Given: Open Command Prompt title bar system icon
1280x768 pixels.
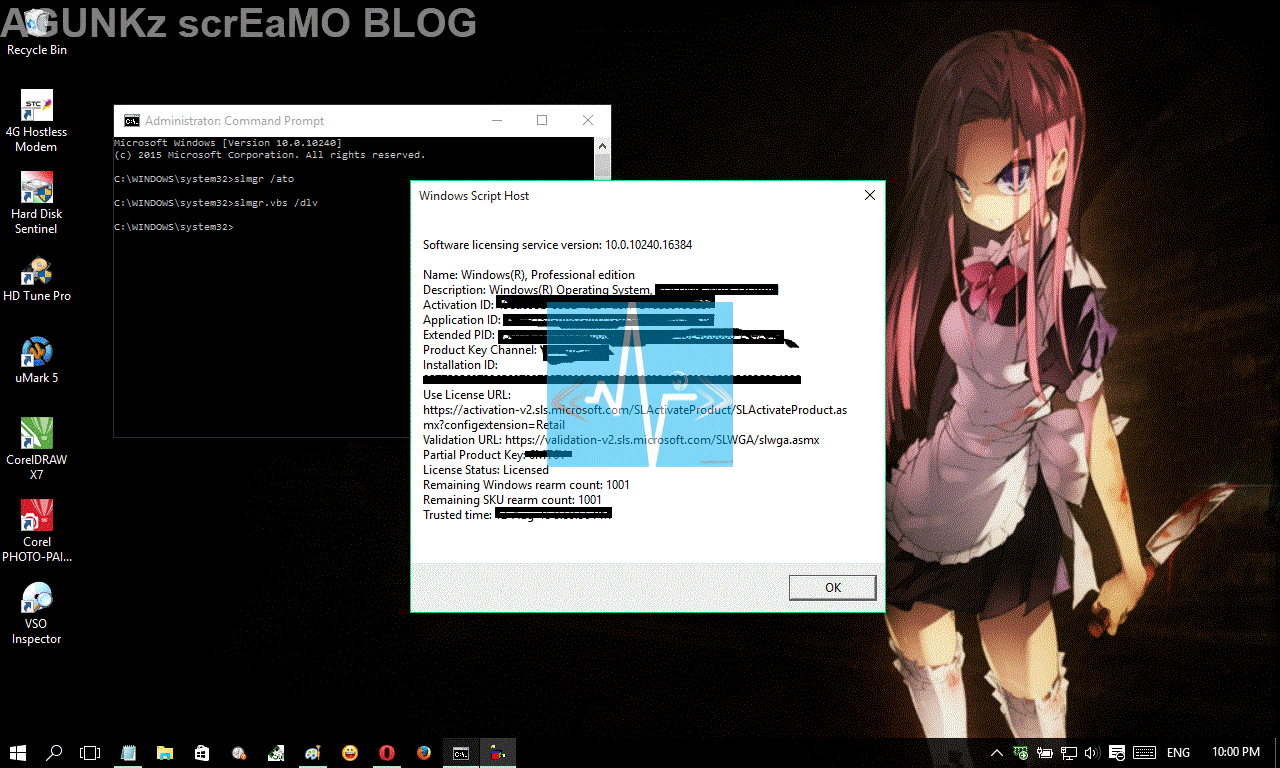Looking at the screenshot, I should coord(131,121).
